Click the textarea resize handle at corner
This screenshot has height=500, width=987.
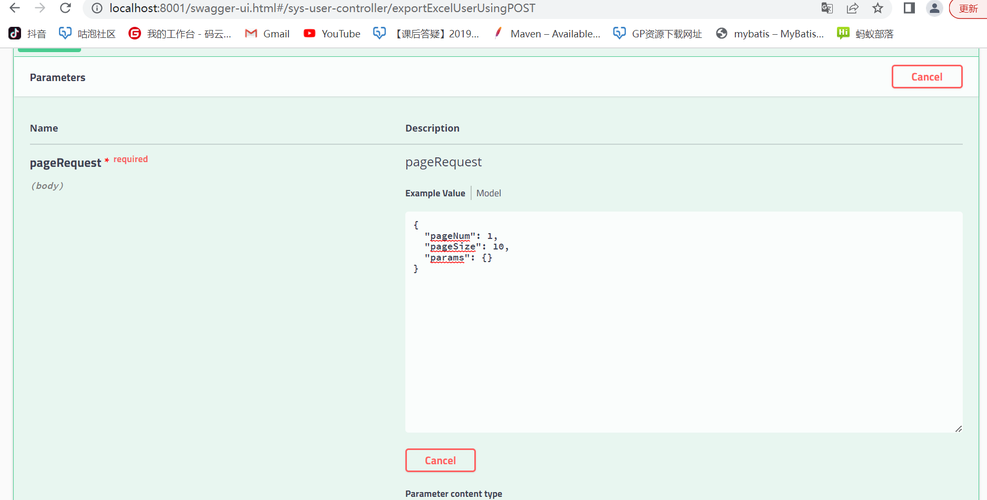tap(958, 428)
